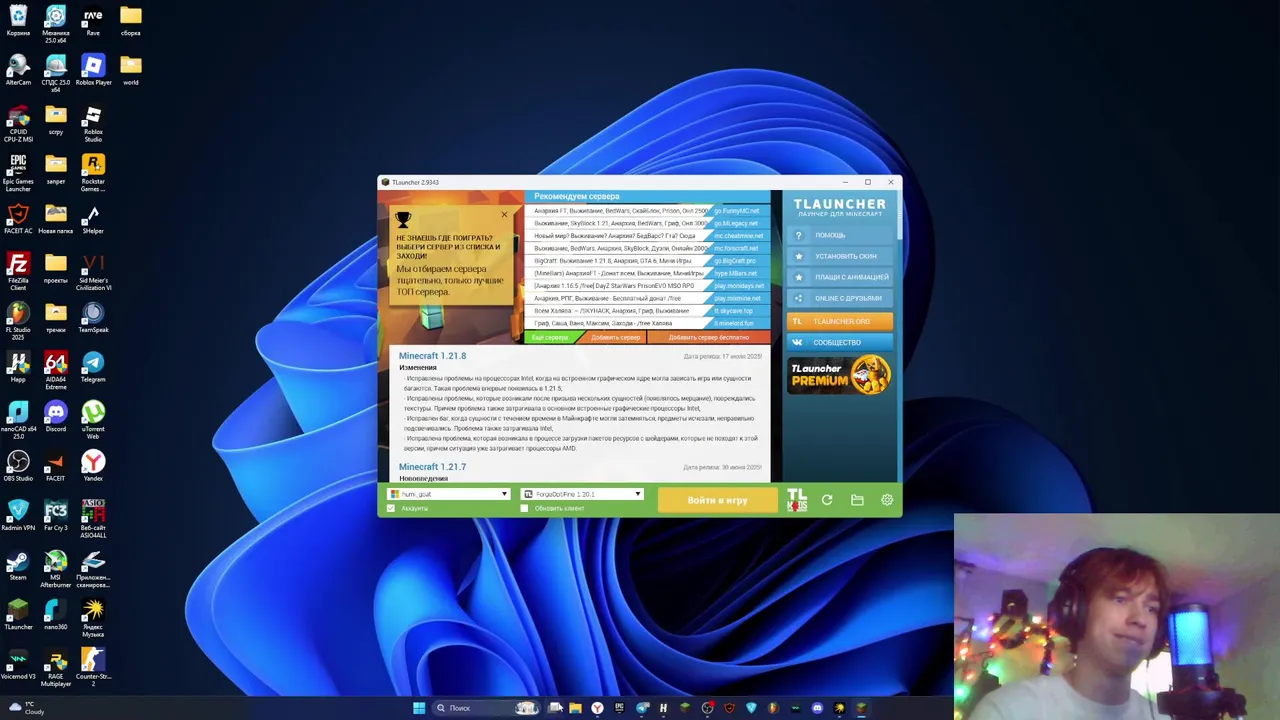This screenshot has width=1280, height=720.
Task: Open the Windows Start button
Action: pyautogui.click(x=419, y=708)
